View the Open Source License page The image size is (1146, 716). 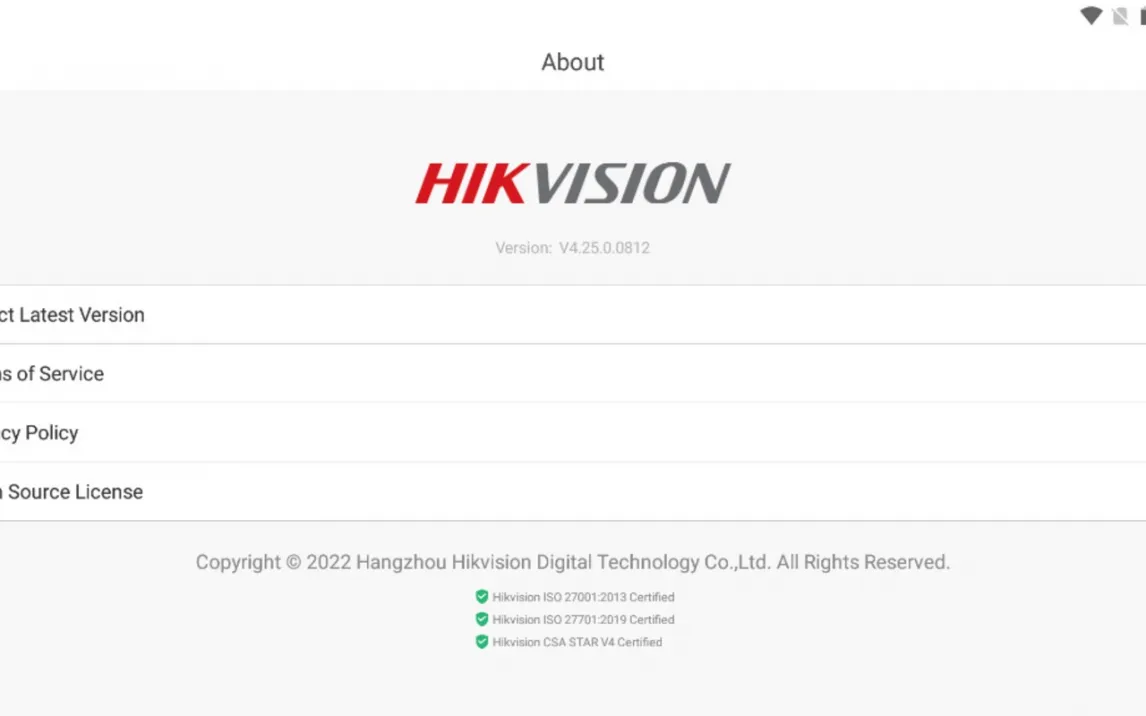point(72,492)
